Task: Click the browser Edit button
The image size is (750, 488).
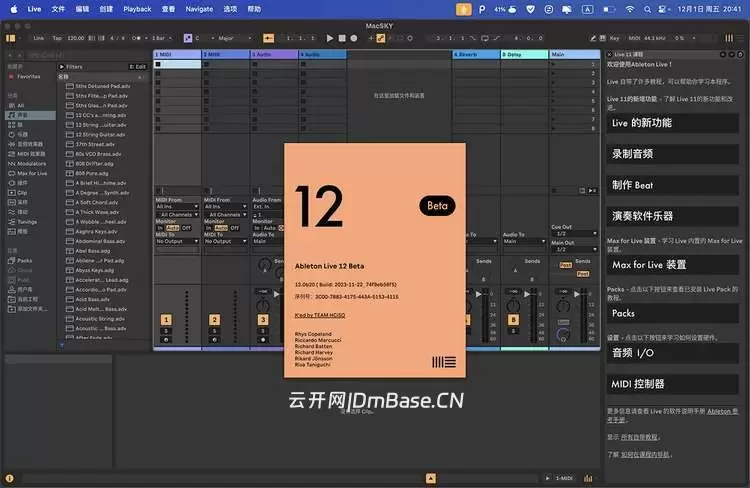Action: pyautogui.click(x=138, y=67)
